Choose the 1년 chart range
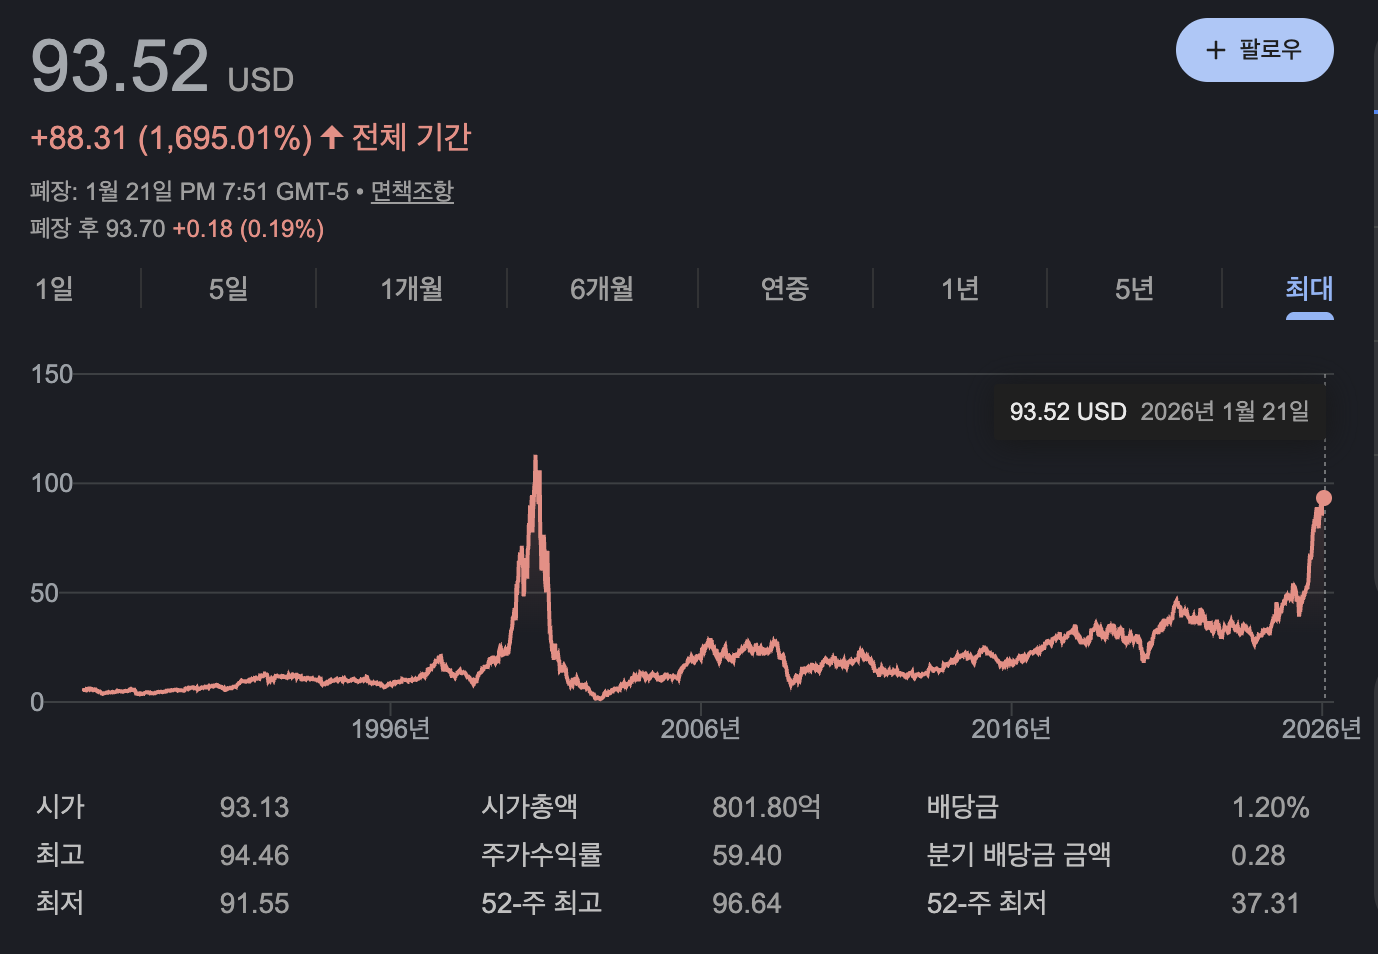Viewport: 1378px width, 954px height. [x=960, y=289]
